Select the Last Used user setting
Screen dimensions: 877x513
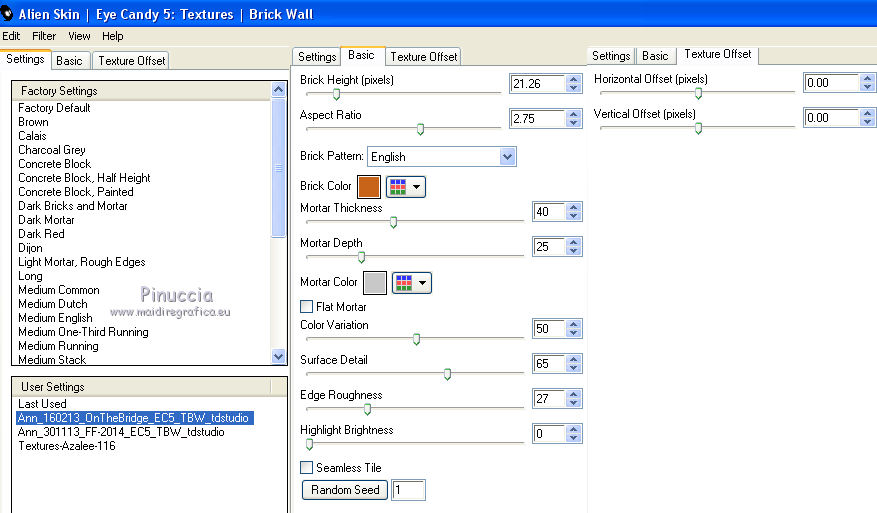[x=42, y=404]
